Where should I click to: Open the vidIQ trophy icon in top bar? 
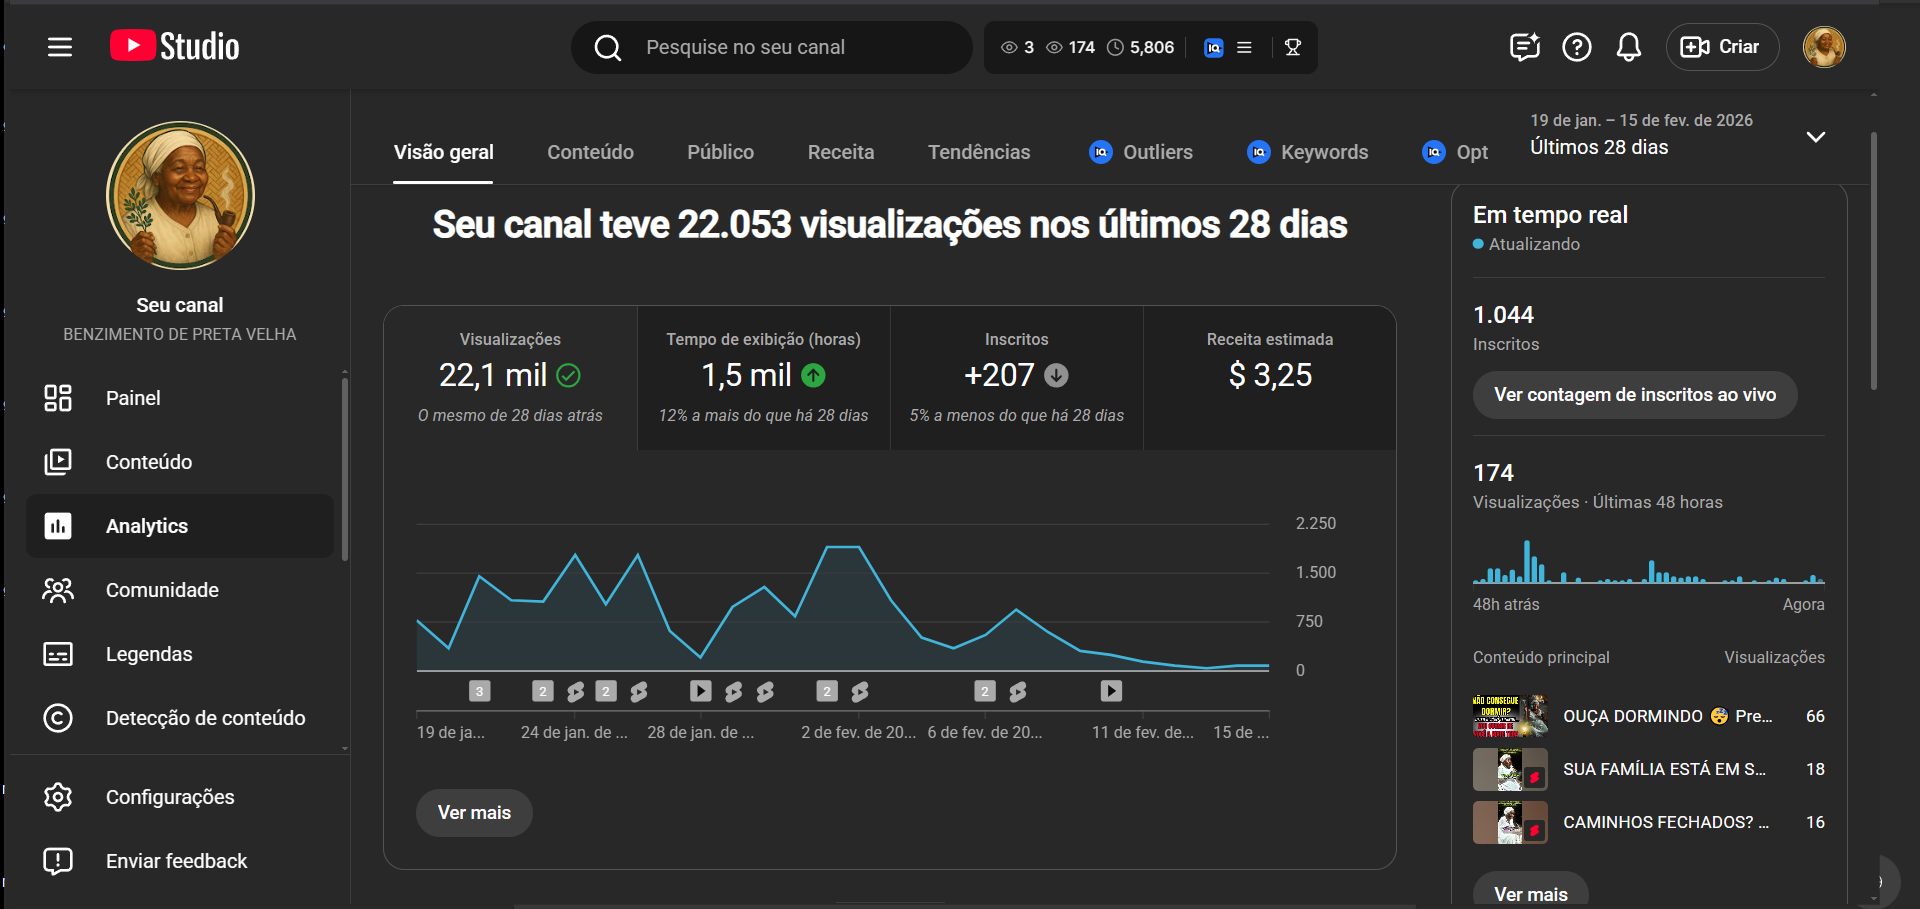tap(1292, 47)
